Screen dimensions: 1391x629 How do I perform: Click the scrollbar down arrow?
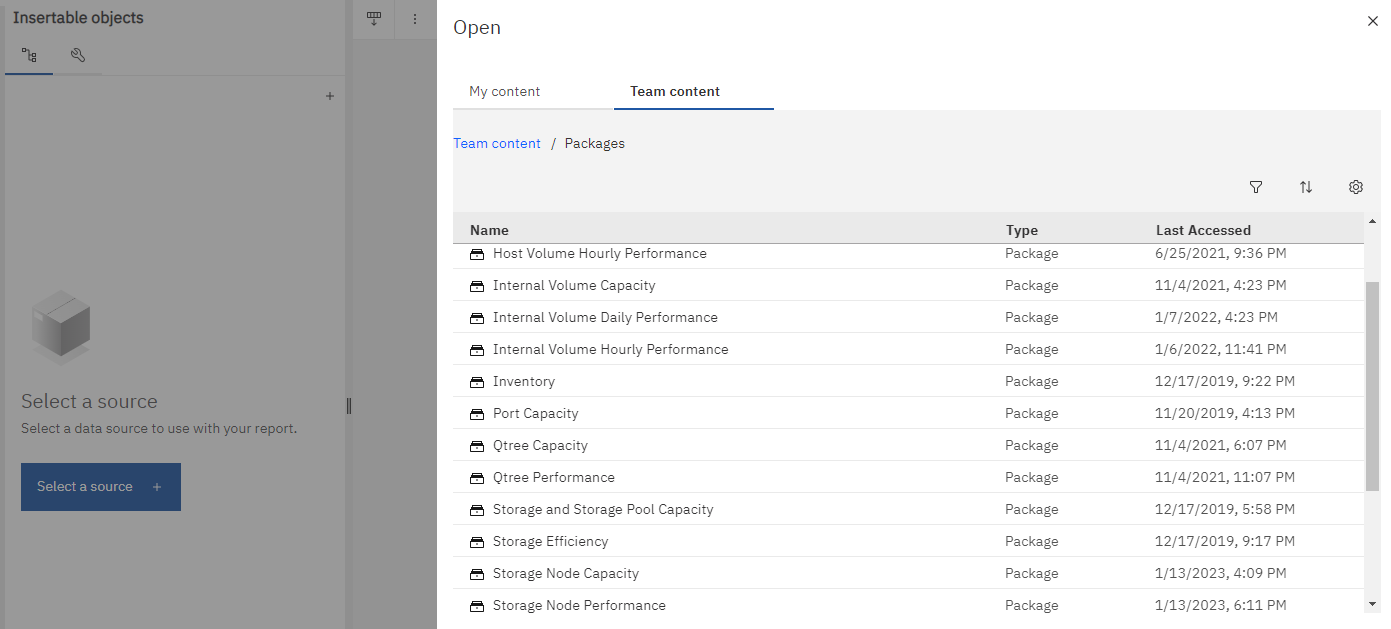tap(1372, 603)
